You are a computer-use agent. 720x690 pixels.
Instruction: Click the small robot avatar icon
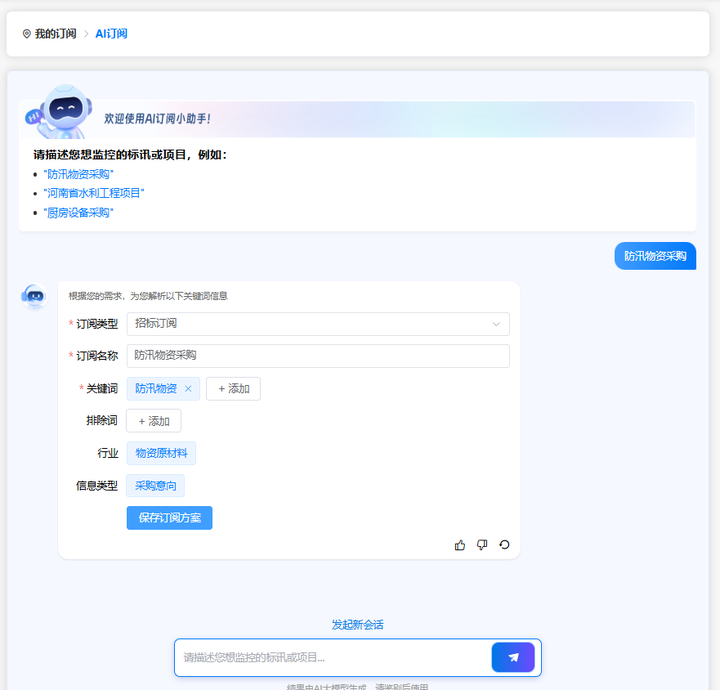click(34, 296)
